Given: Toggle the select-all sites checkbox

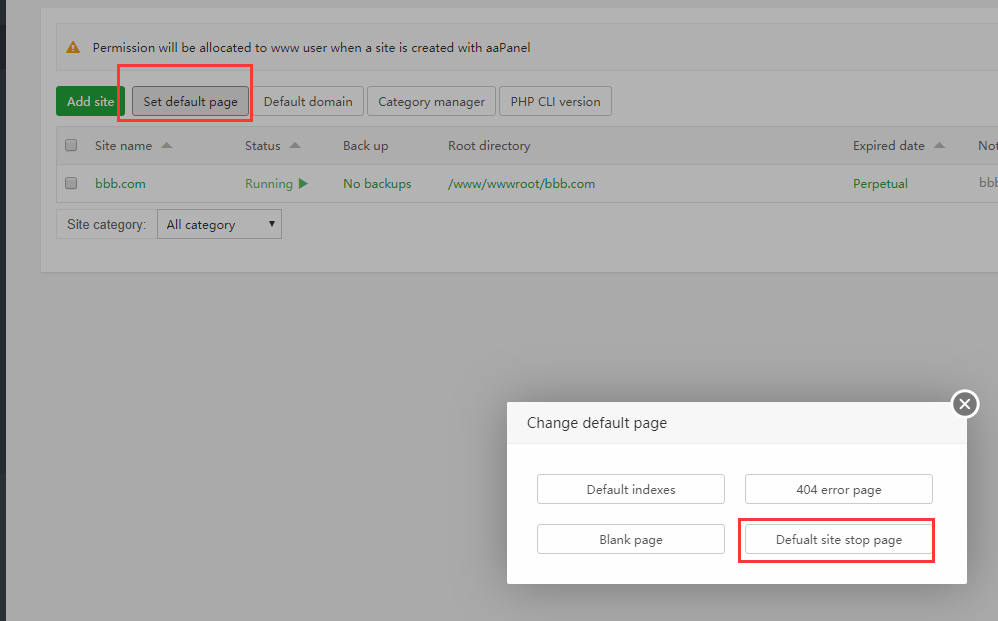Looking at the screenshot, I should click(71, 146).
